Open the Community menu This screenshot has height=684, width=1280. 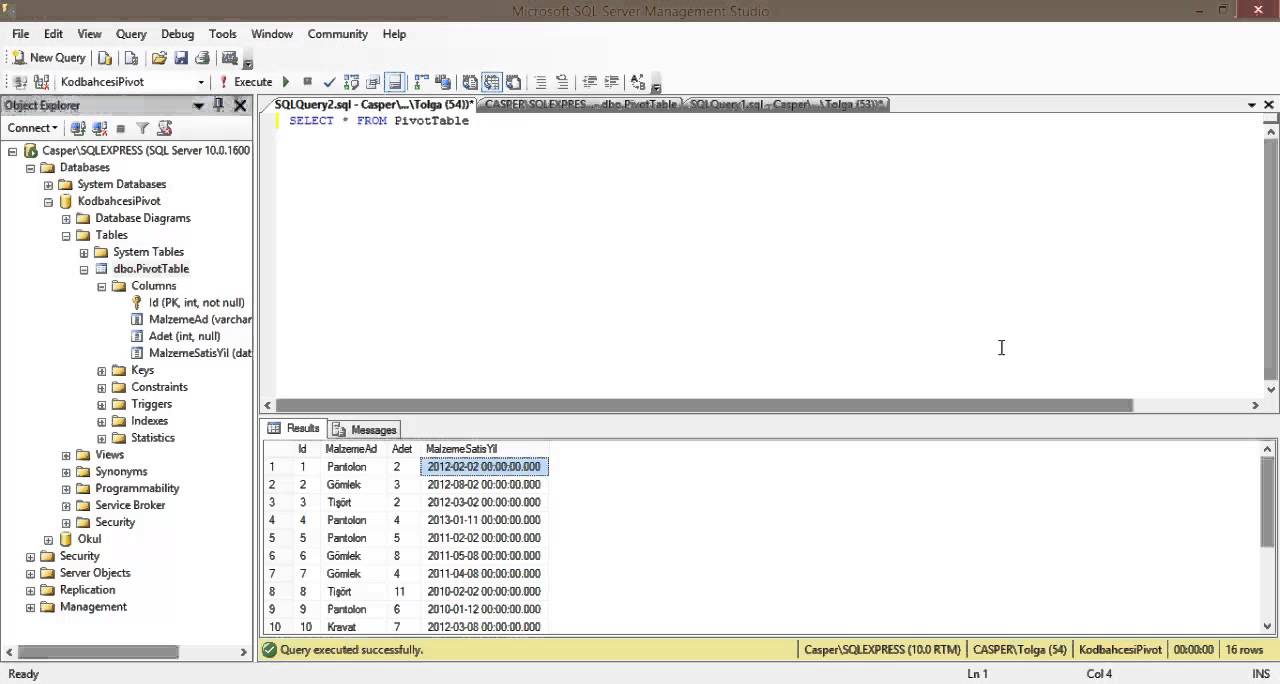pyautogui.click(x=338, y=34)
